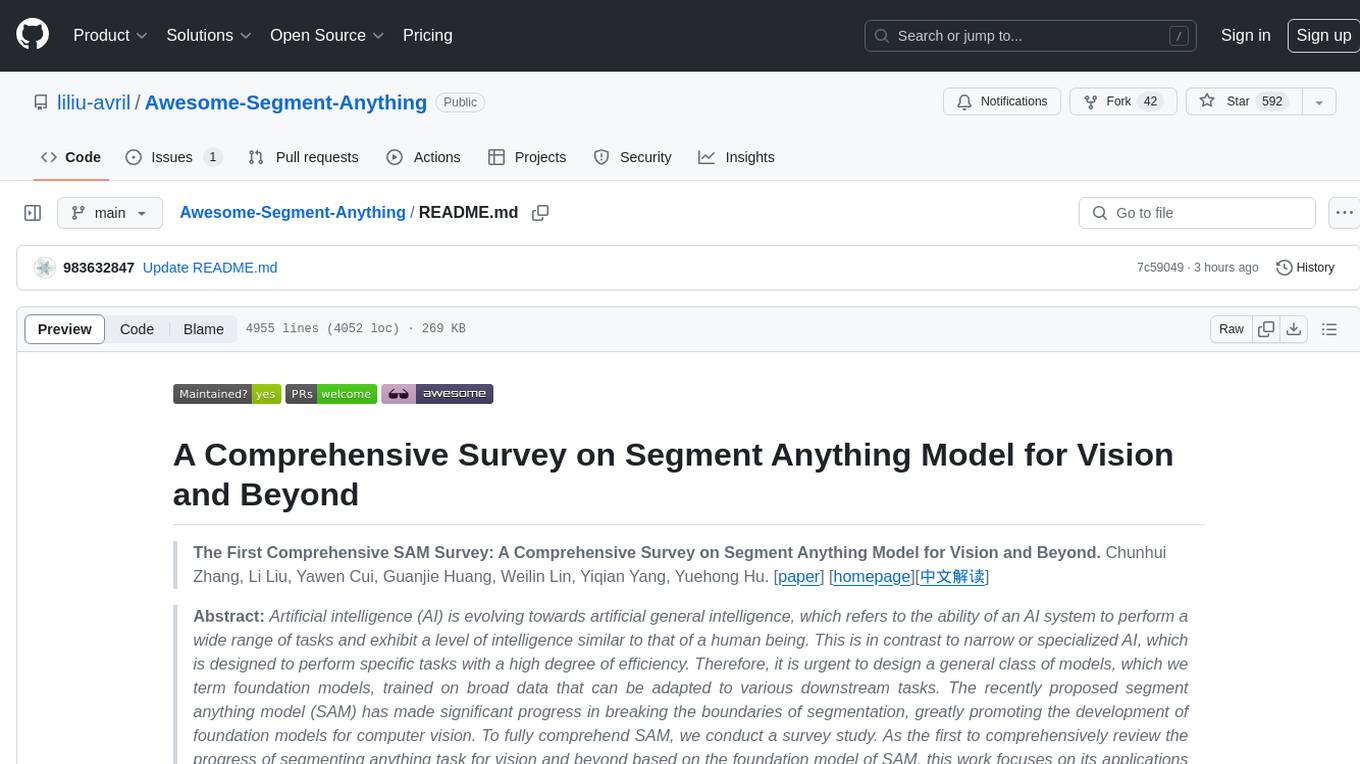Image resolution: width=1360 pixels, height=764 pixels.
Task: Copy raw file contents icon
Action: click(x=1266, y=329)
